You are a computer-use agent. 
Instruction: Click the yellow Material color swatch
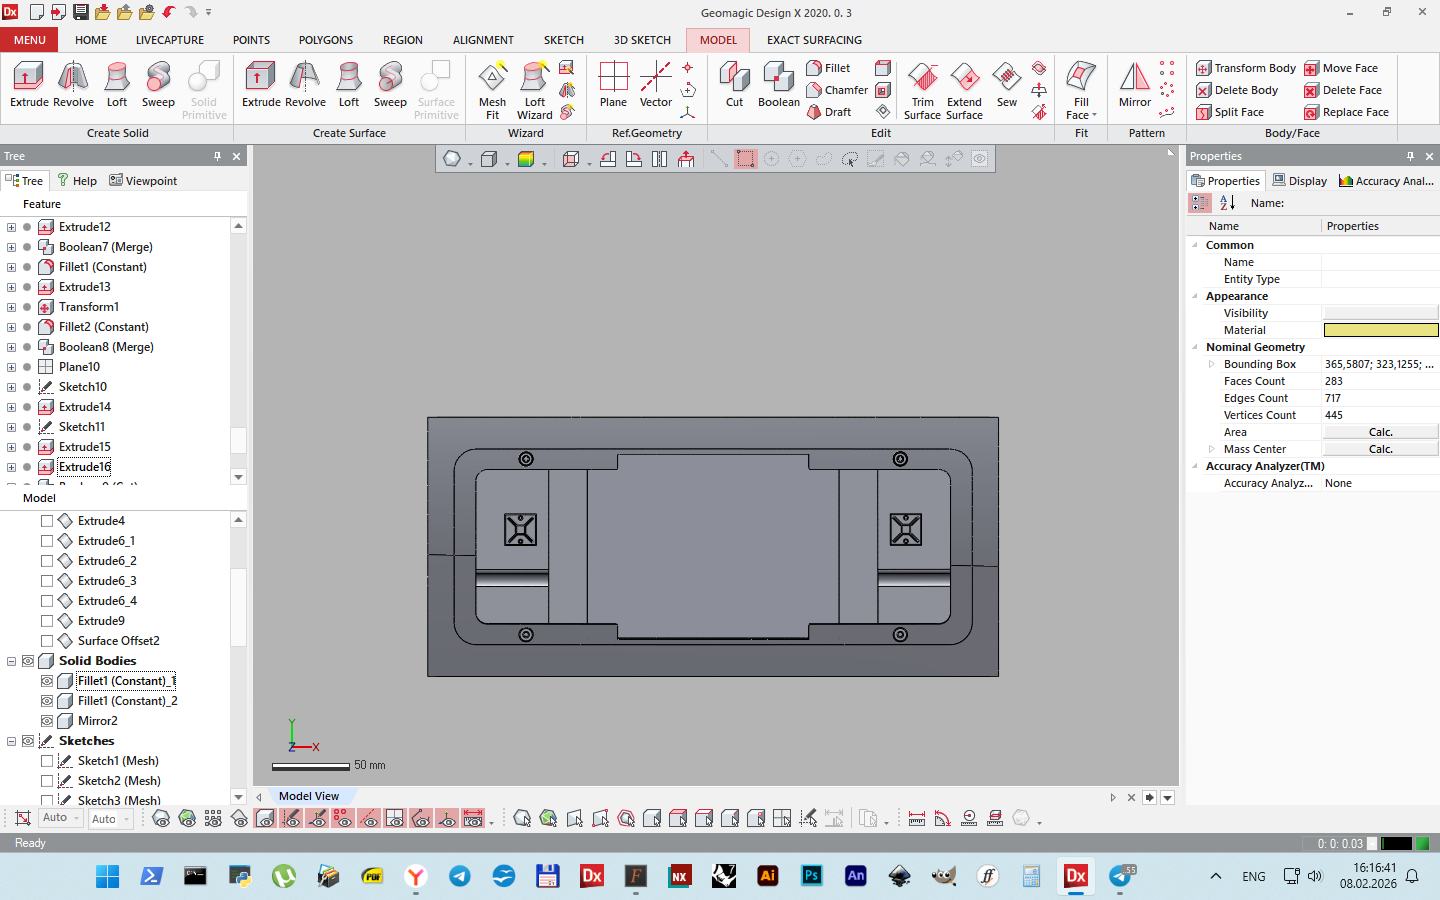click(1380, 330)
